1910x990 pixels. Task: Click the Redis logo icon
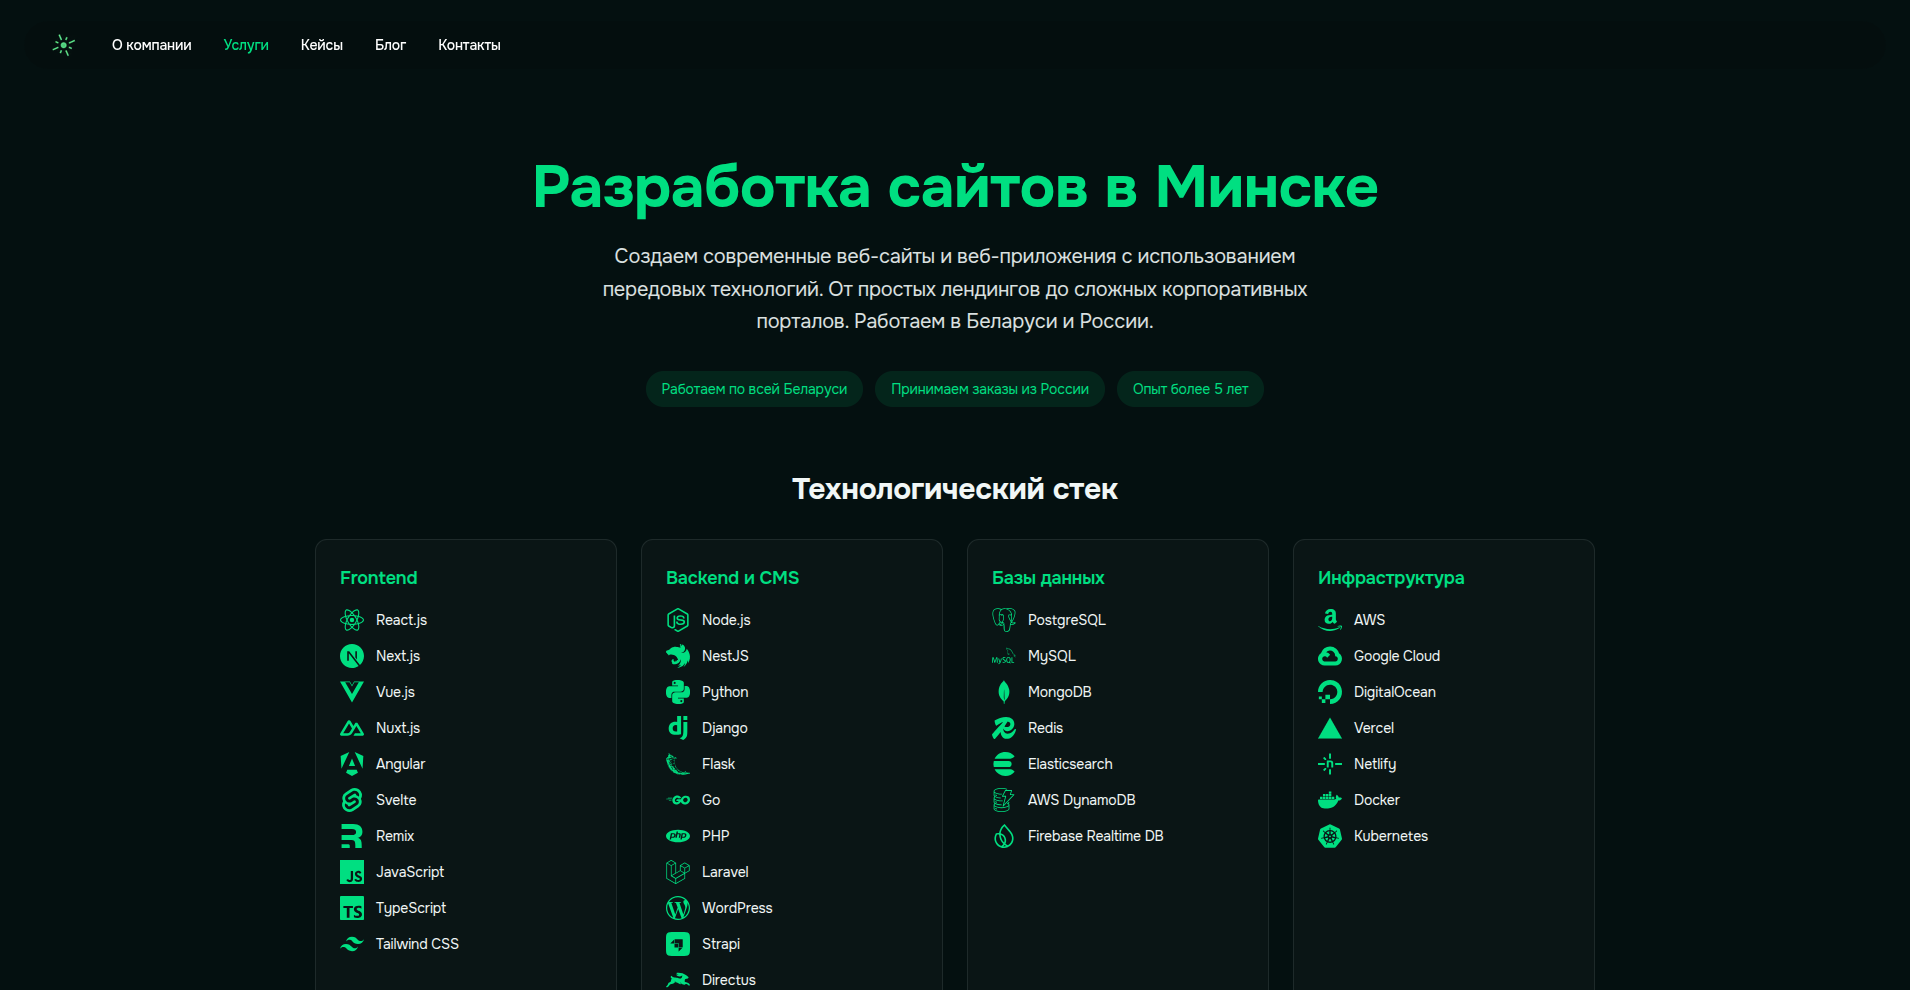coord(1004,728)
